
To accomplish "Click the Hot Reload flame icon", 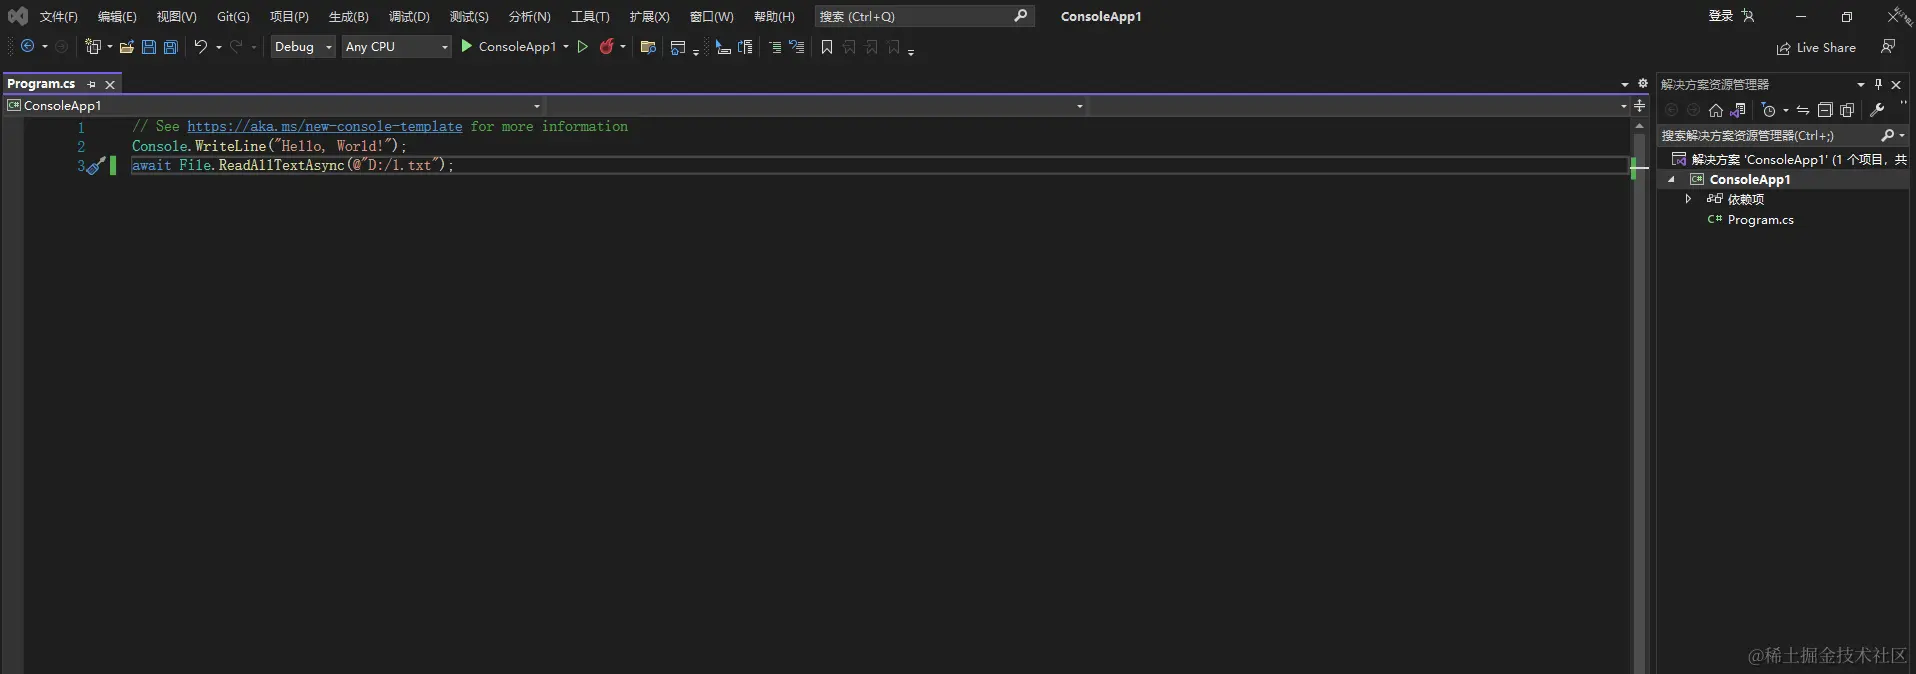I will point(606,46).
